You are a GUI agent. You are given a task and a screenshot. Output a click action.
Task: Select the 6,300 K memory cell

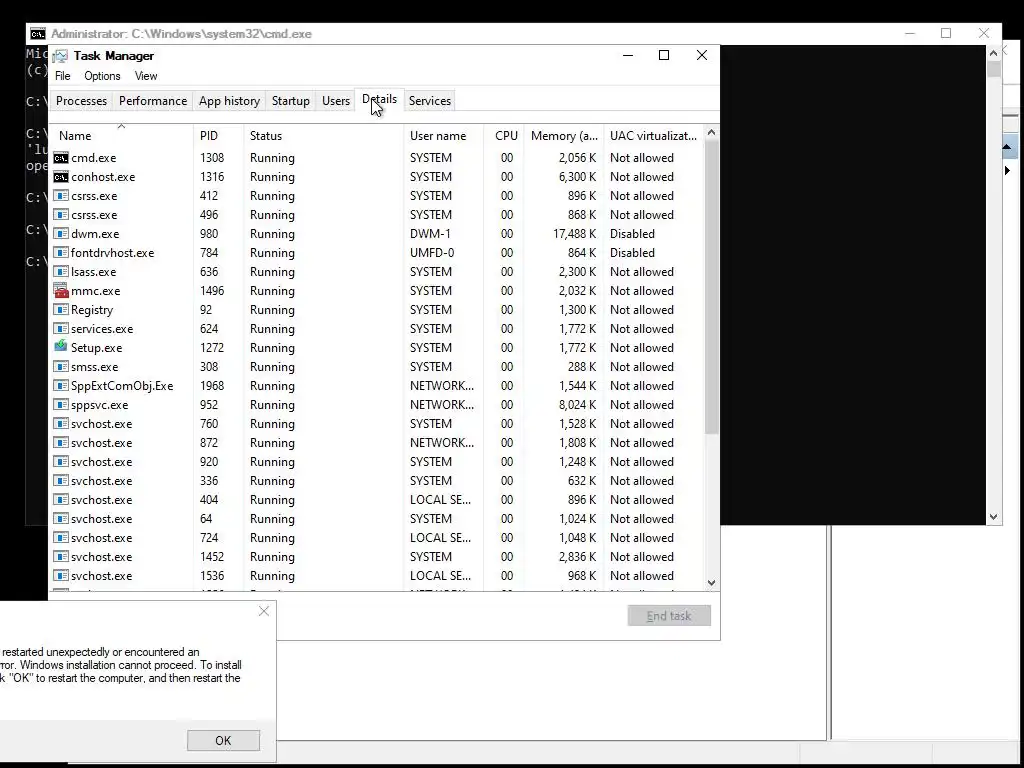tap(577, 177)
